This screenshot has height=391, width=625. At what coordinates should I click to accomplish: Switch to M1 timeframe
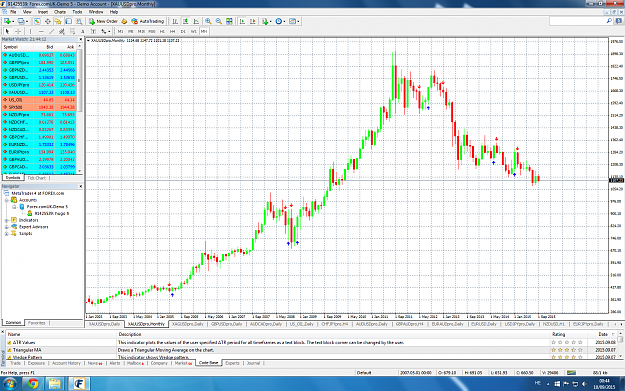(120, 31)
